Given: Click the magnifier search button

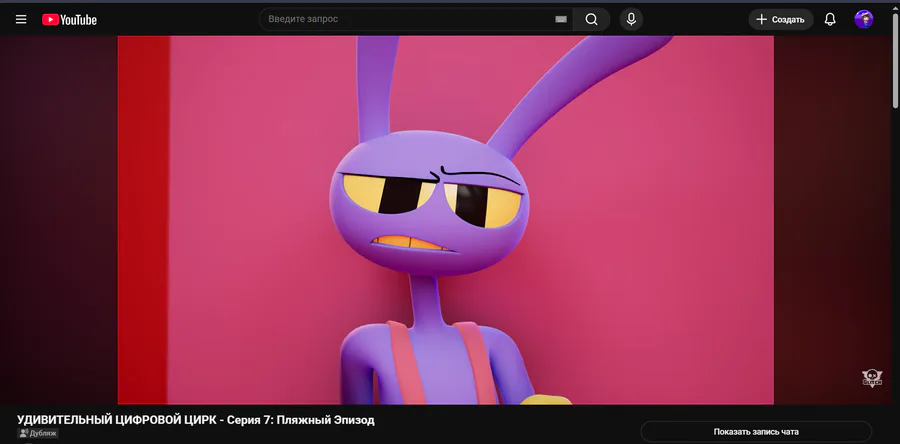Looking at the screenshot, I should tap(591, 20).
